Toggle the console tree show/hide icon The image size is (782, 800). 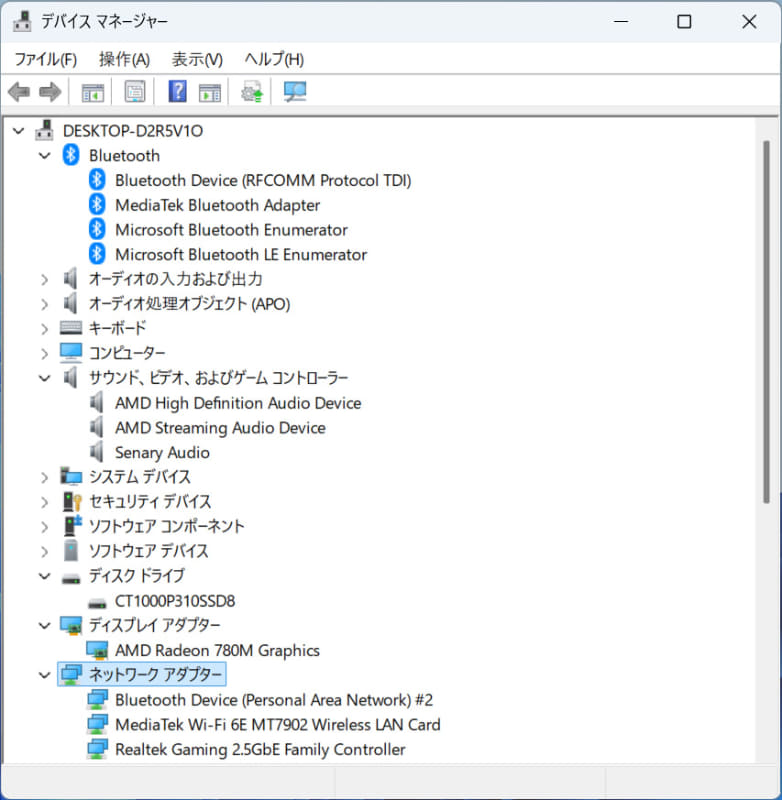click(x=92, y=92)
